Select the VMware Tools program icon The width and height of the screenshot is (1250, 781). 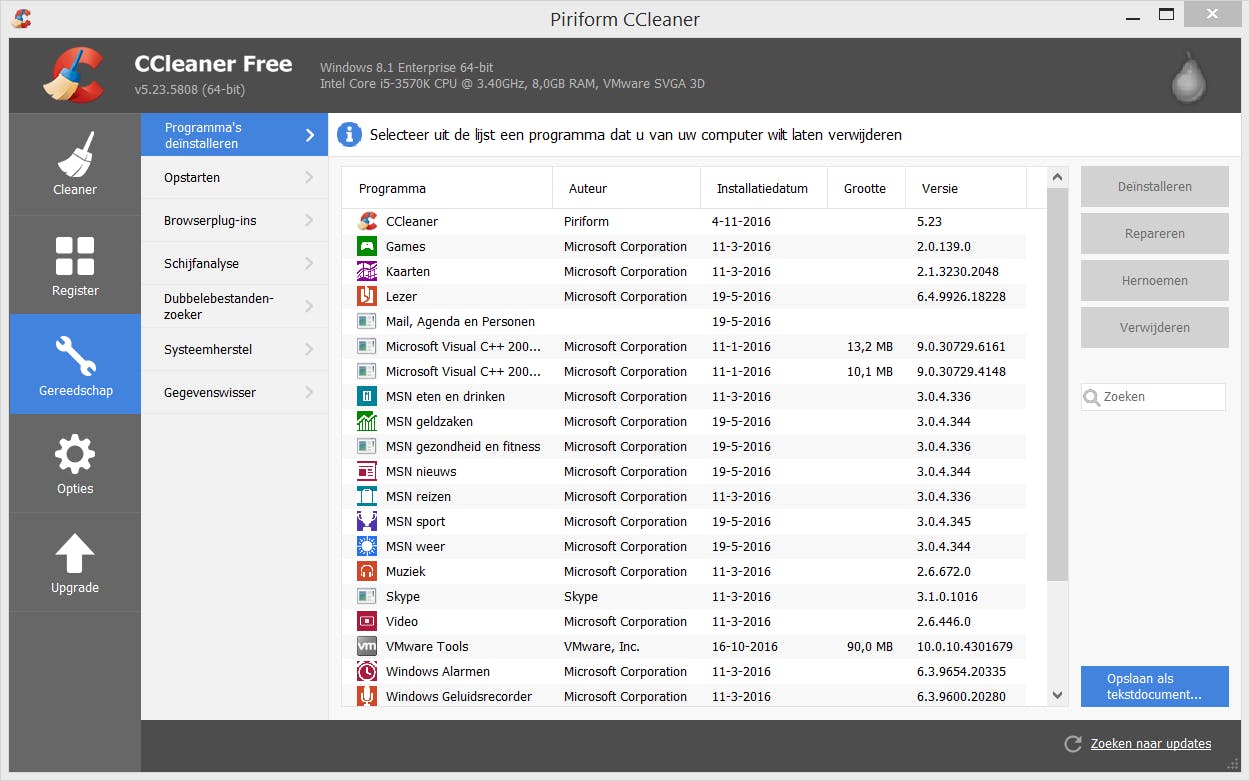[367, 646]
